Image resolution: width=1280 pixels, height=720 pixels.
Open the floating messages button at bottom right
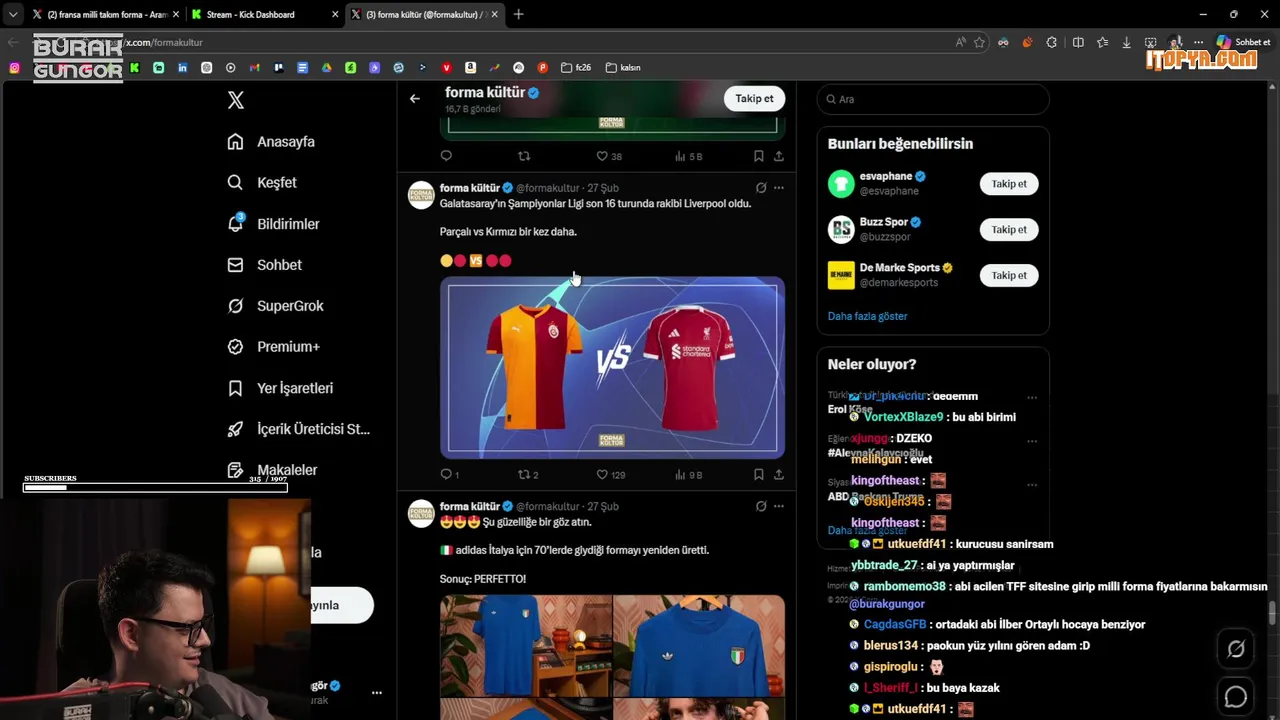1236,697
